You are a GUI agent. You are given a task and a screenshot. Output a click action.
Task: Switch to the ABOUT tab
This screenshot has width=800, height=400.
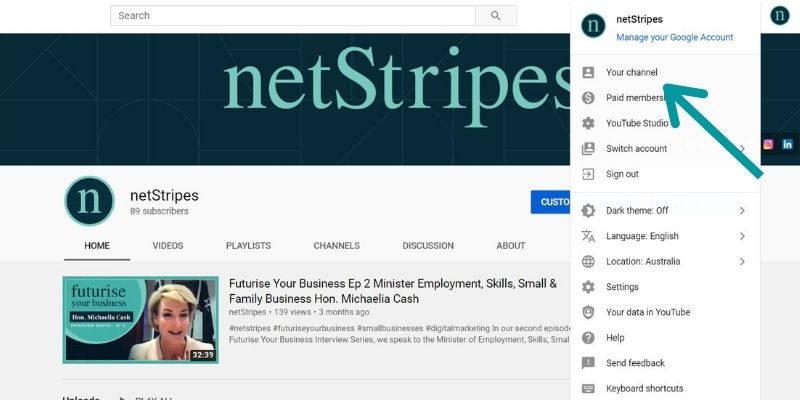click(511, 246)
